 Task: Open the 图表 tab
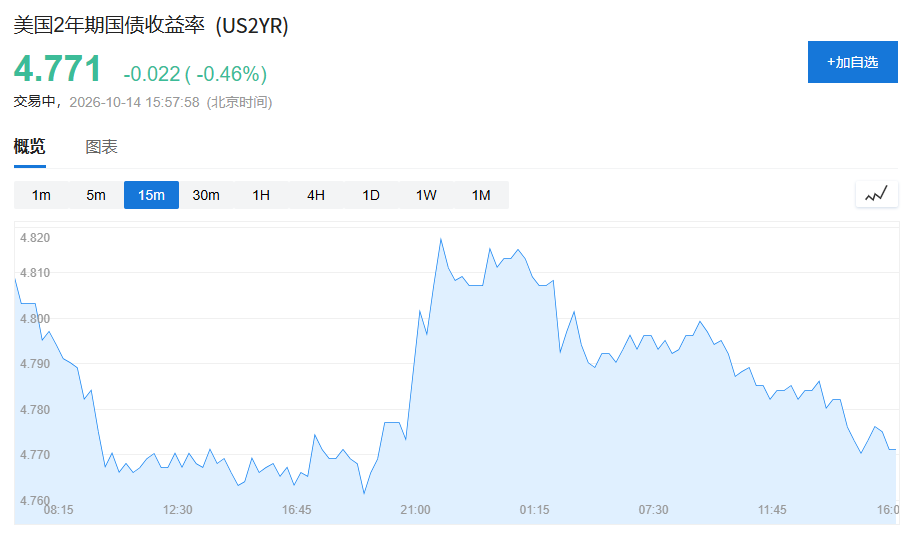tap(102, 147)
